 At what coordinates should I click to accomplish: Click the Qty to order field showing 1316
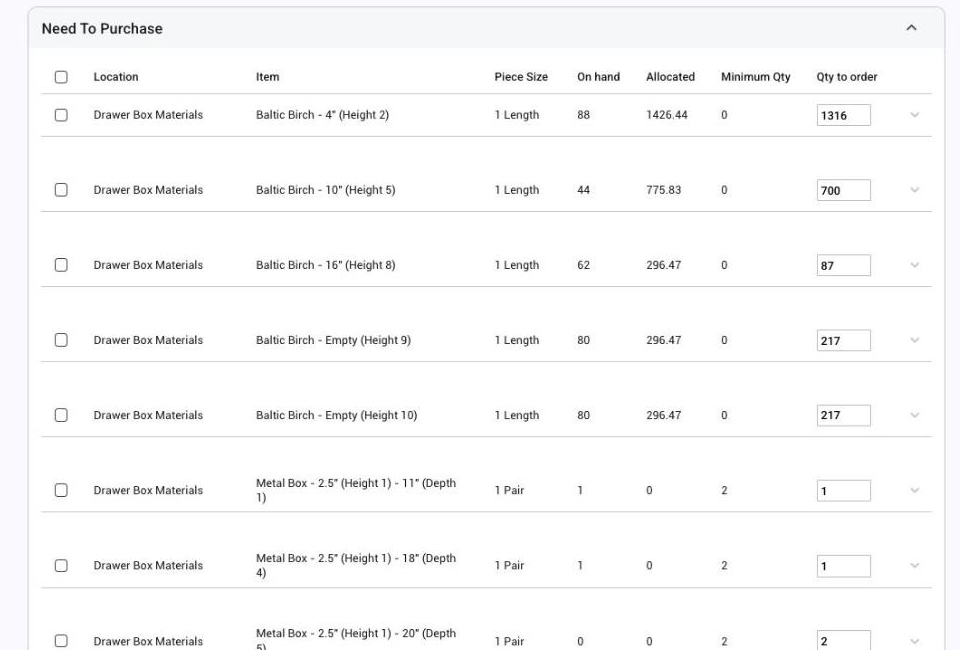pyautogui.click(x=844, y=115)
